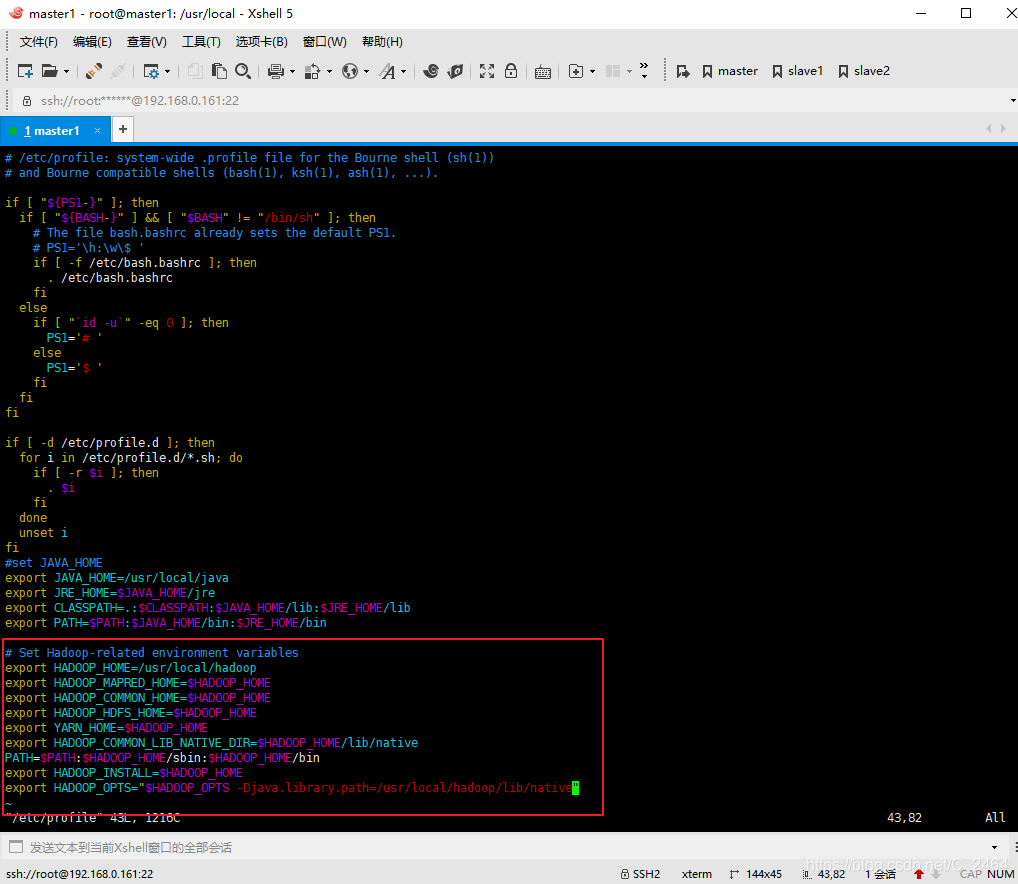Launch the slave1 session button

click(797, 71)
